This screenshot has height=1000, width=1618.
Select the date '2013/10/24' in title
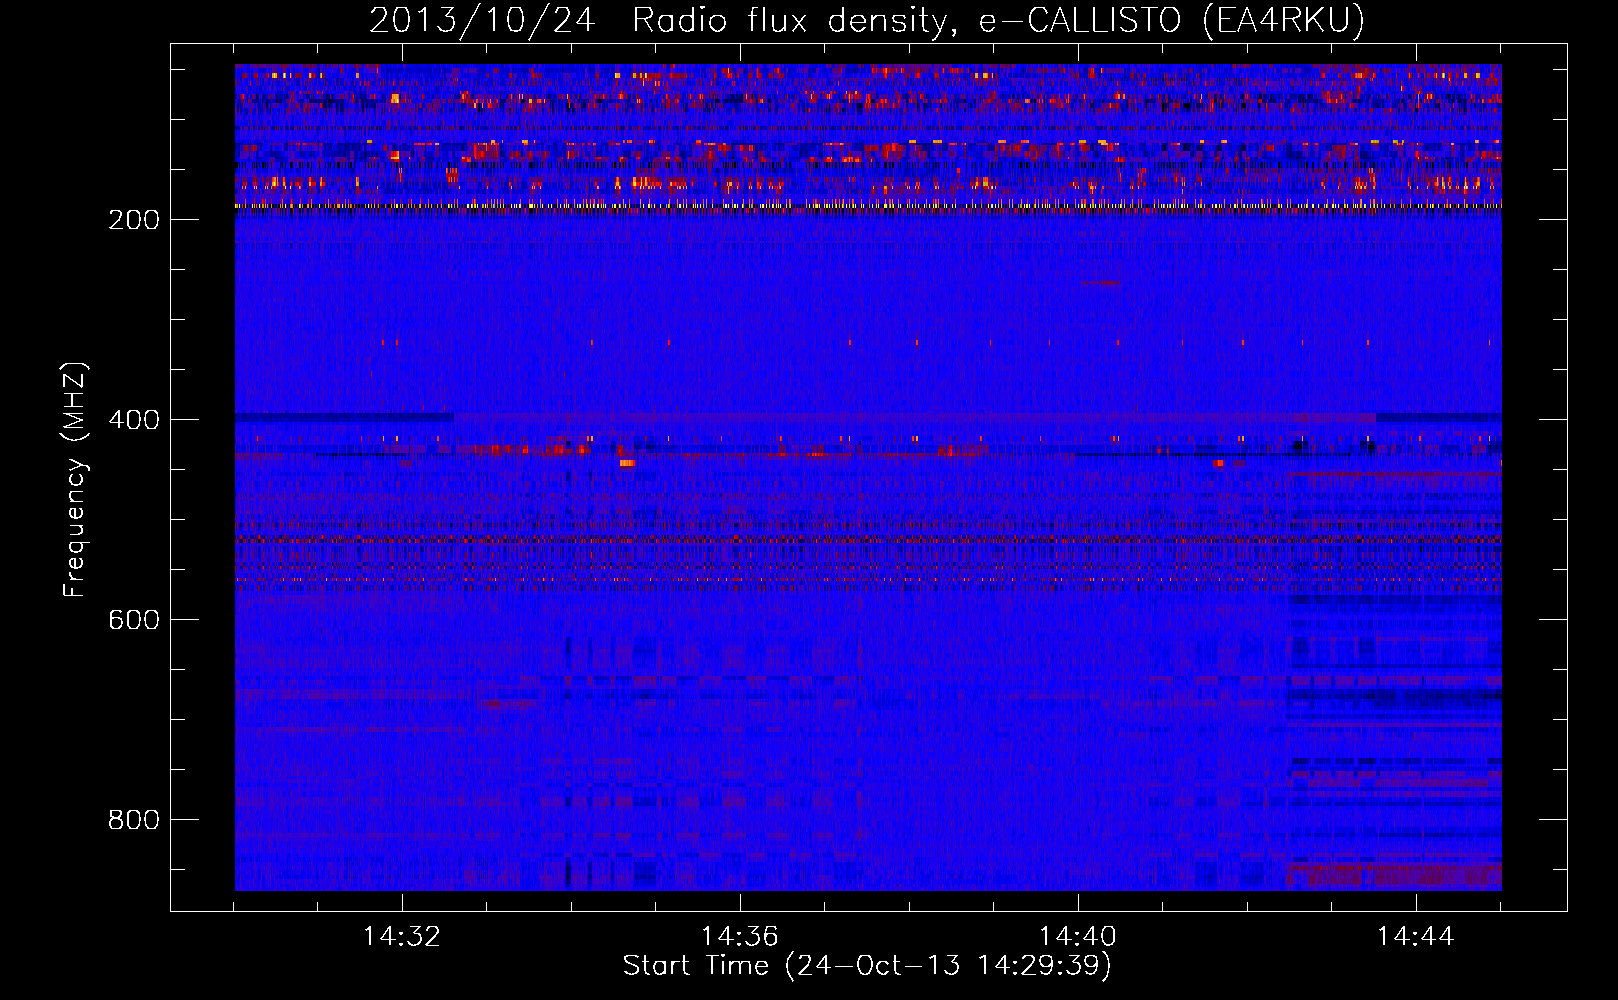click(x=482, y=20)
